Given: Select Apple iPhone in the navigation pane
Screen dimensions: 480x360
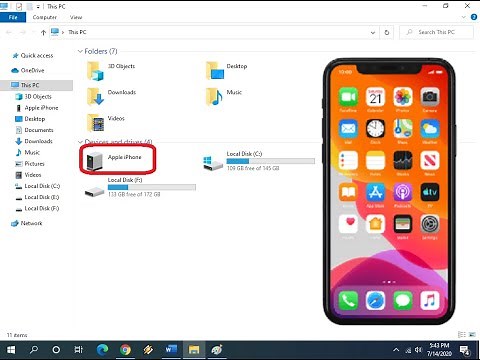Looking at the screenshot, I should pos(37,108).
